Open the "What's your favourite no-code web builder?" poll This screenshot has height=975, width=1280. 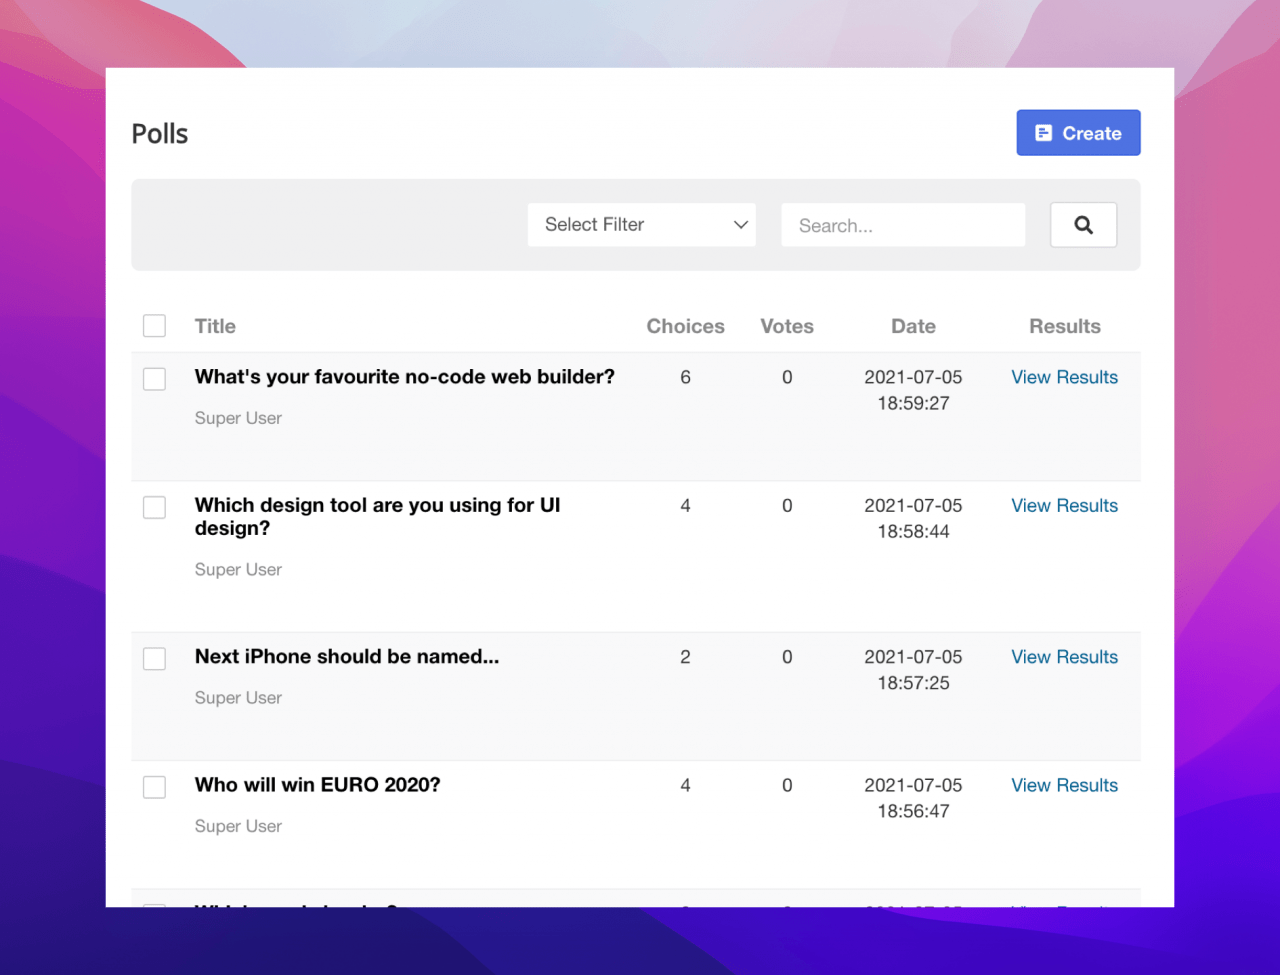coord(404,377)
